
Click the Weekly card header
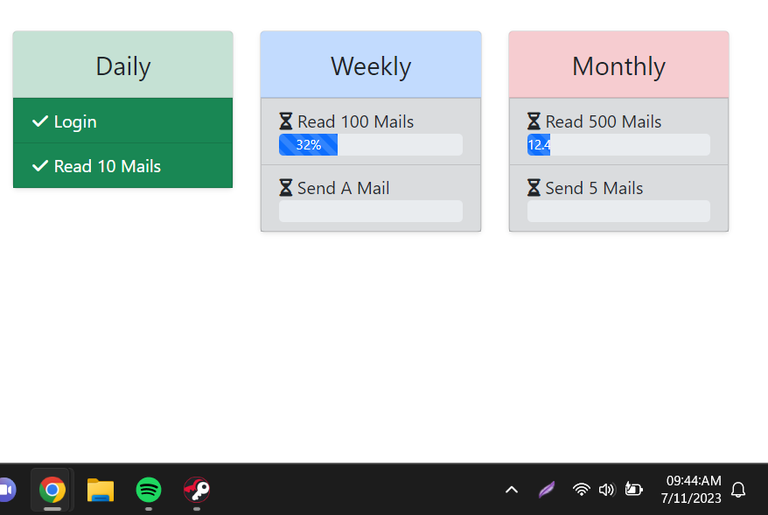click(x=371, y=64)
